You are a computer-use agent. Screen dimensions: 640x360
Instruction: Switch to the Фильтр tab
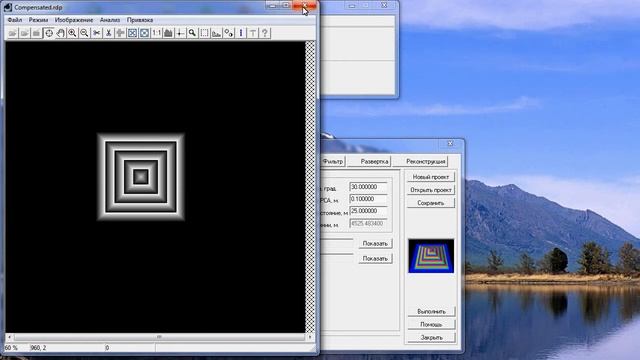click(x=333, y=162)
